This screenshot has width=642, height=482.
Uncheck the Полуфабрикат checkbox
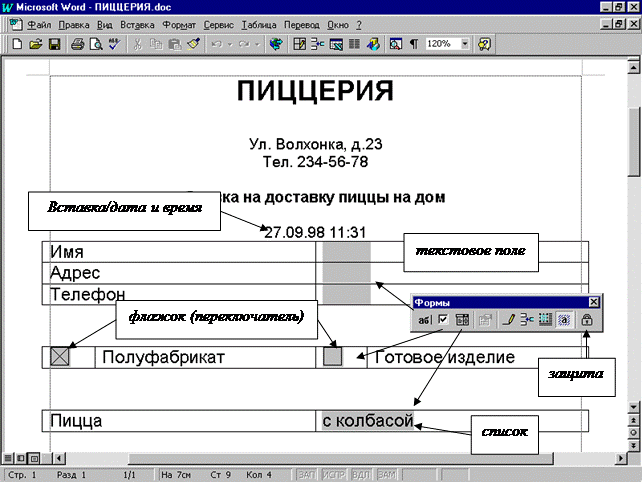pos(60,357)
